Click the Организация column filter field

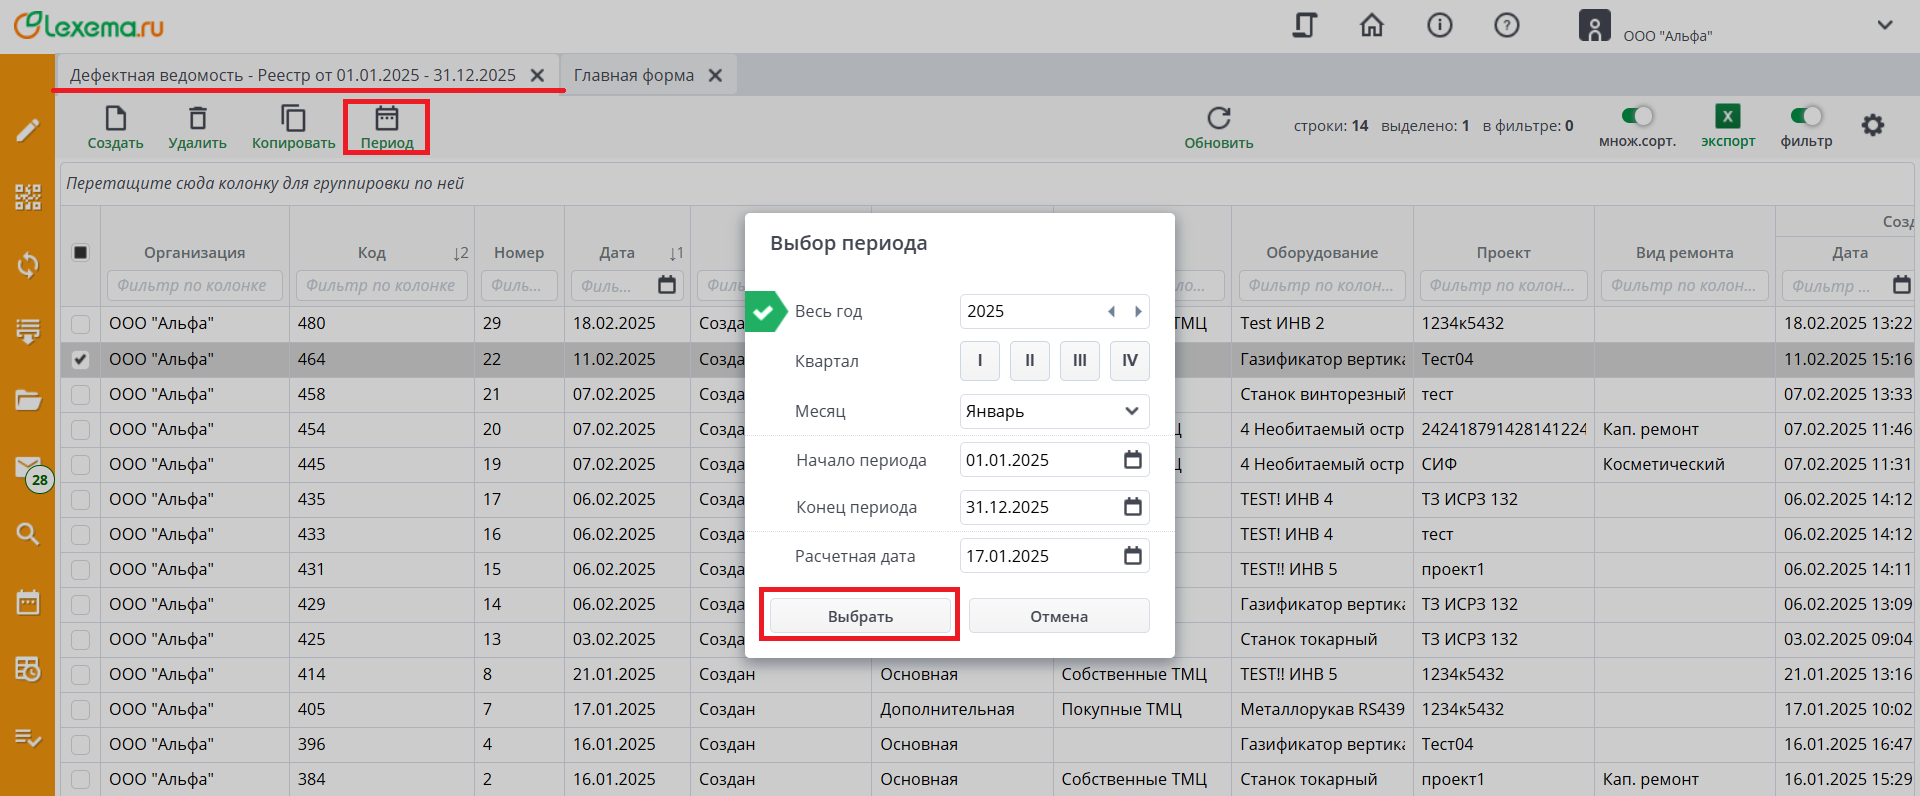click(x=194, y=285)
